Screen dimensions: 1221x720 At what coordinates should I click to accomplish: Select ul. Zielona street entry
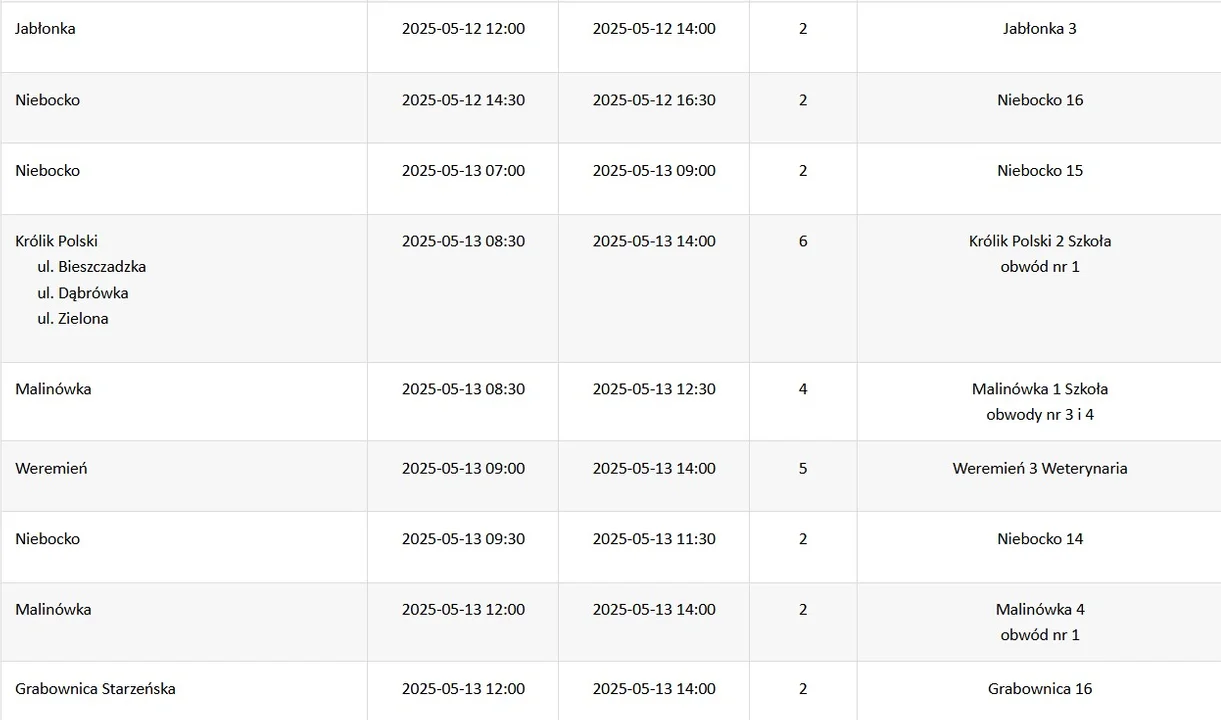(73, 319)
